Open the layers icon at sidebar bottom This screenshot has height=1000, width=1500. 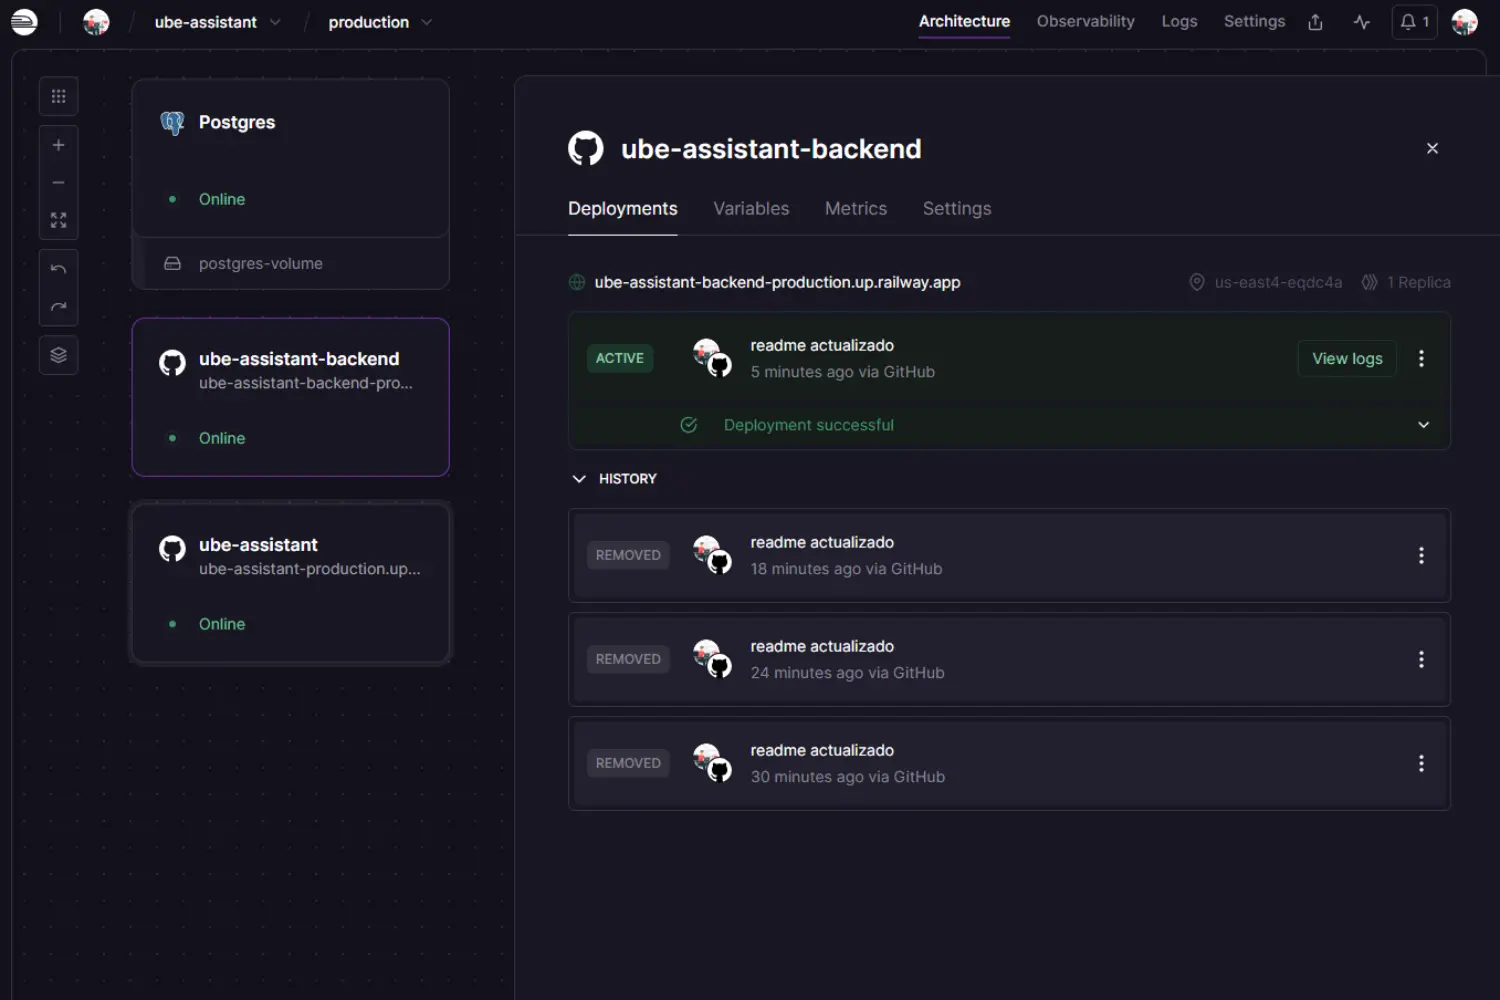(58, 355)
